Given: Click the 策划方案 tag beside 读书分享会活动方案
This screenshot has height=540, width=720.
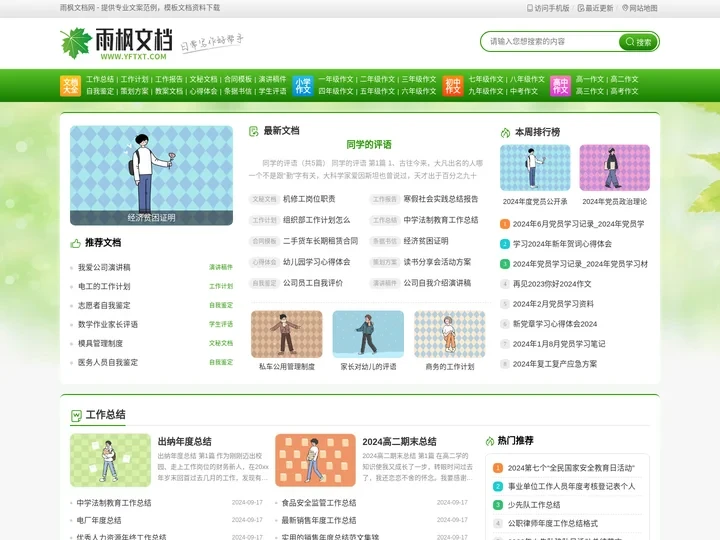Looking at the screenshot, I should coord(384,262).
